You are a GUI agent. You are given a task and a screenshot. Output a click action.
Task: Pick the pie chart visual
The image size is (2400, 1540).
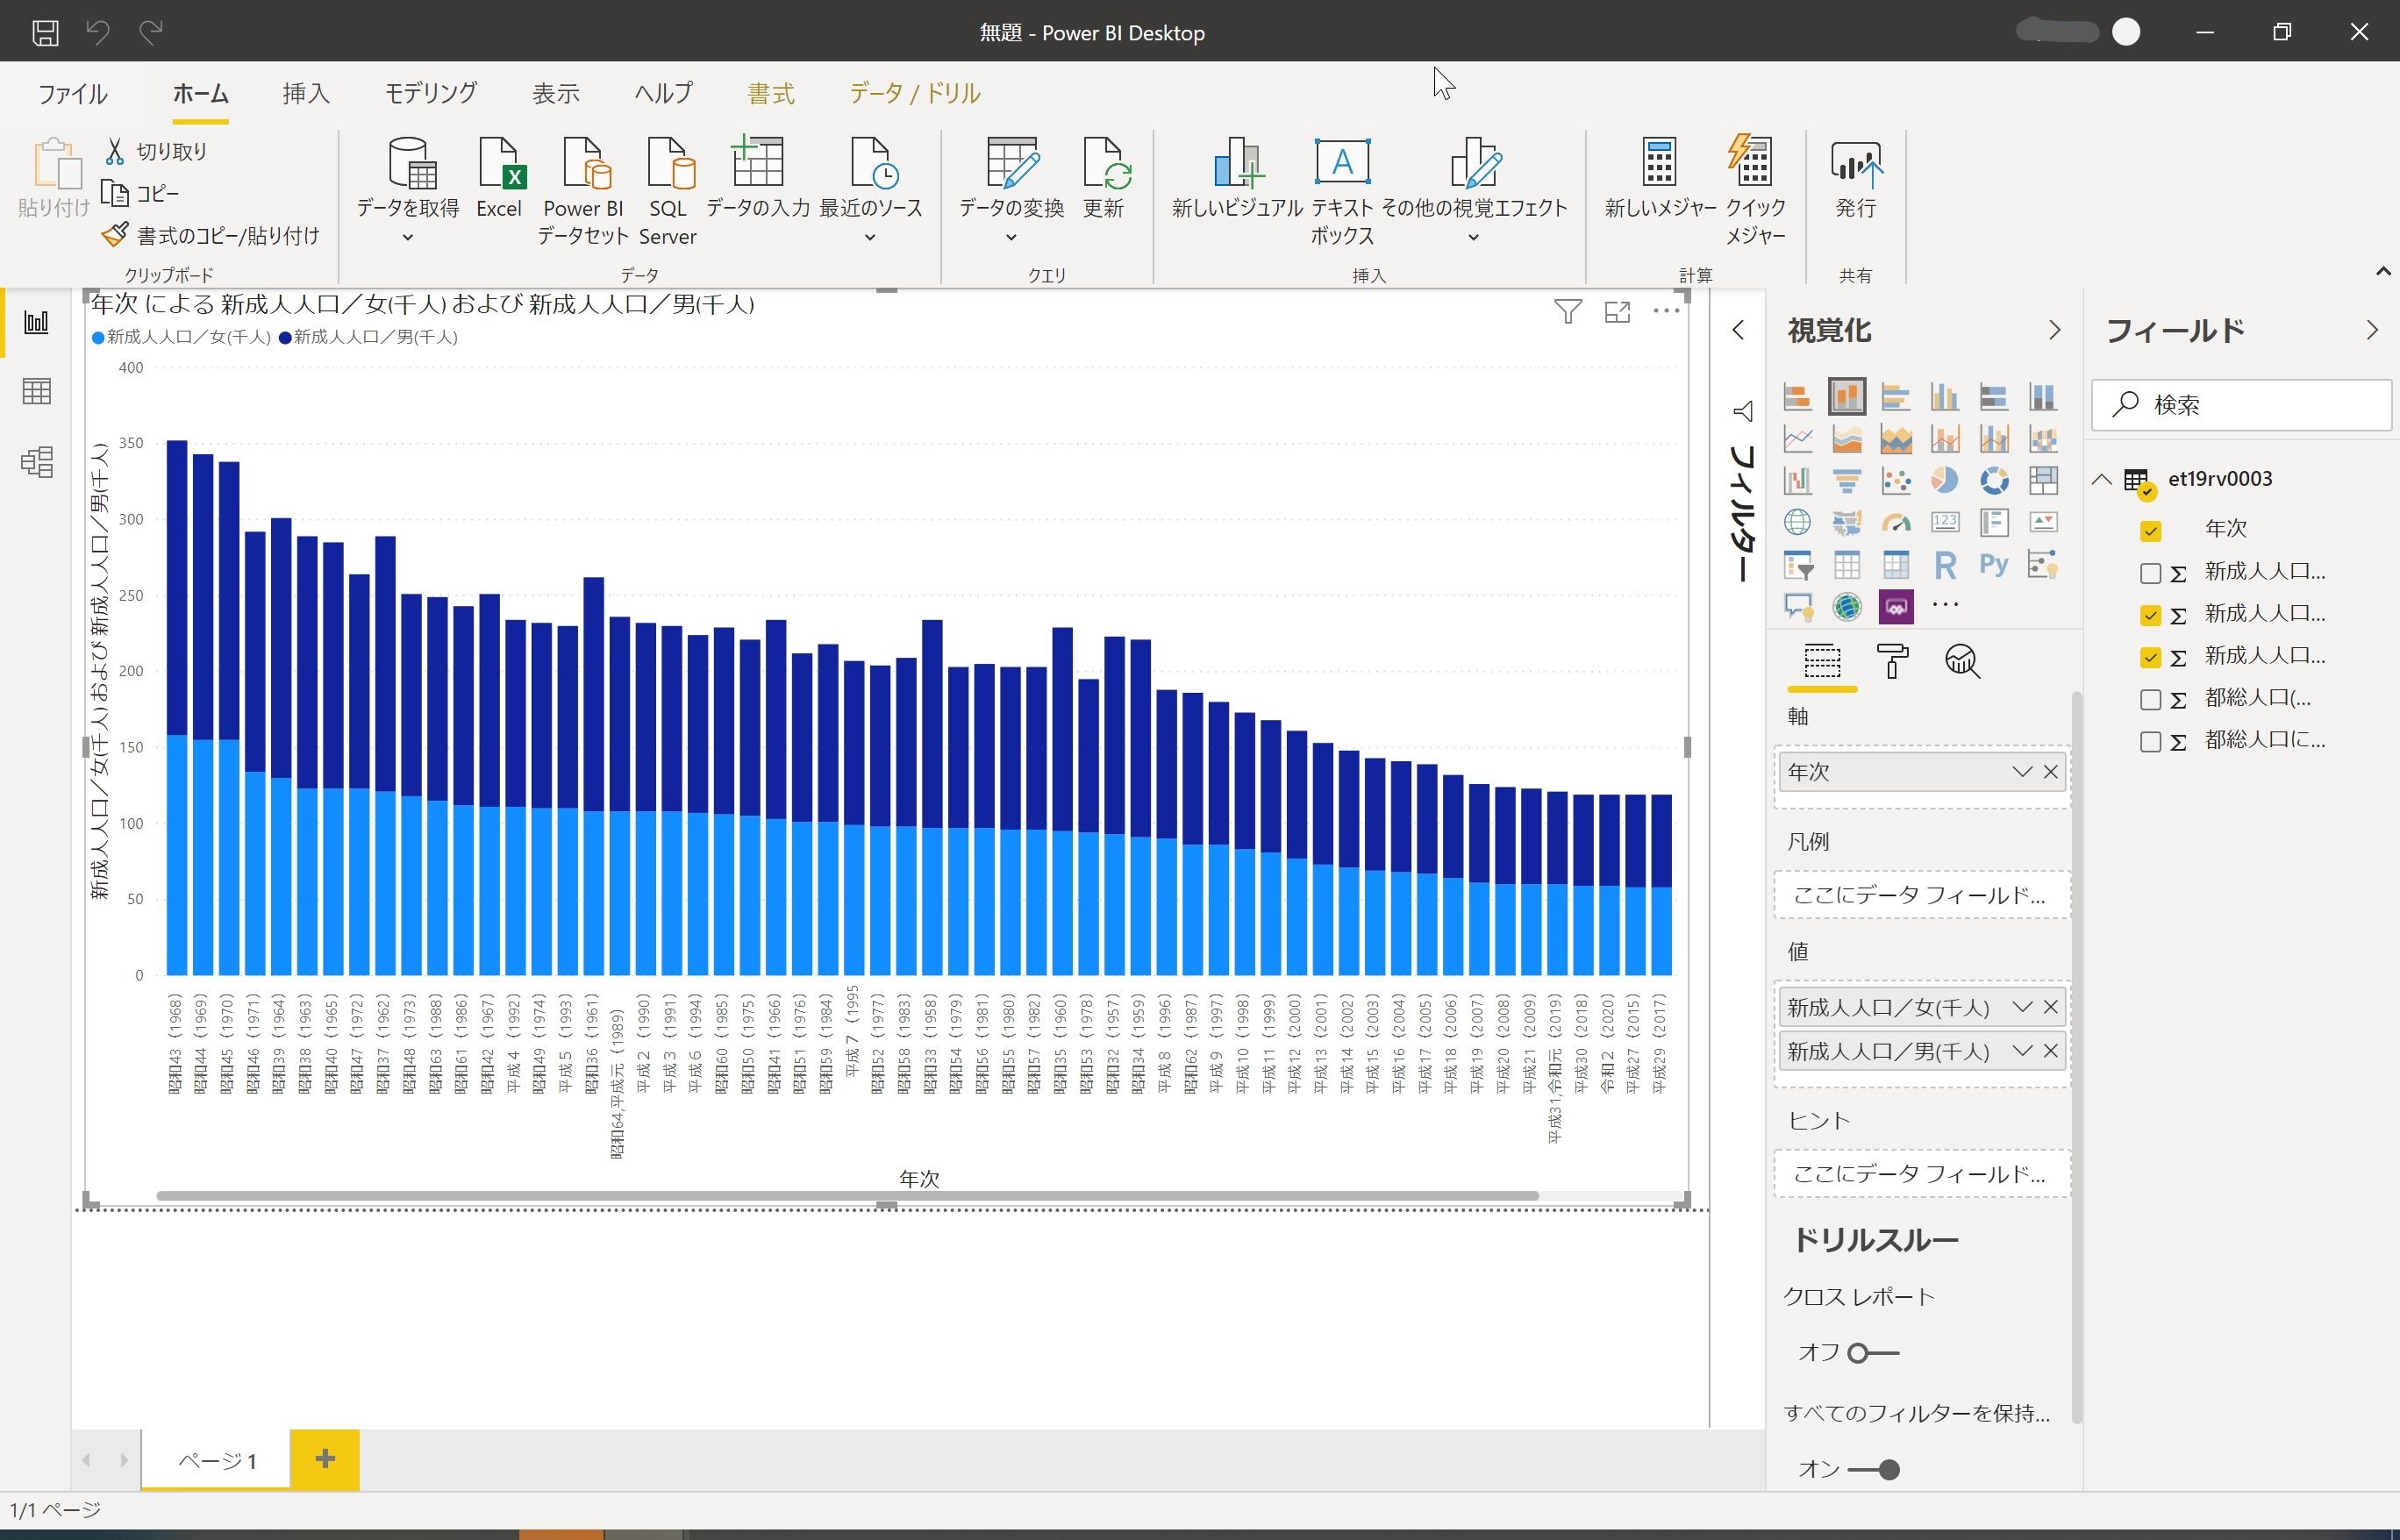coord(1944,481)
